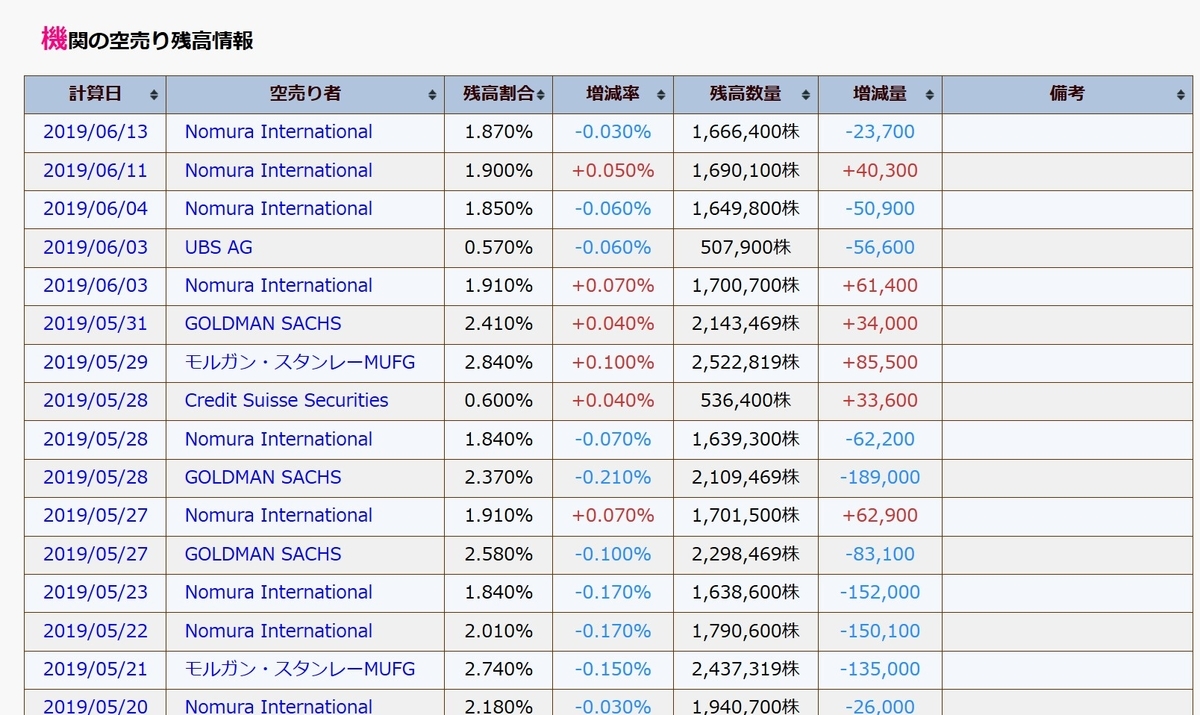Open GOLDMAN SACHS link for 2019/05/31
Image resolution: width=1200 pixels, height=715 pixels.
click(263, 324)
